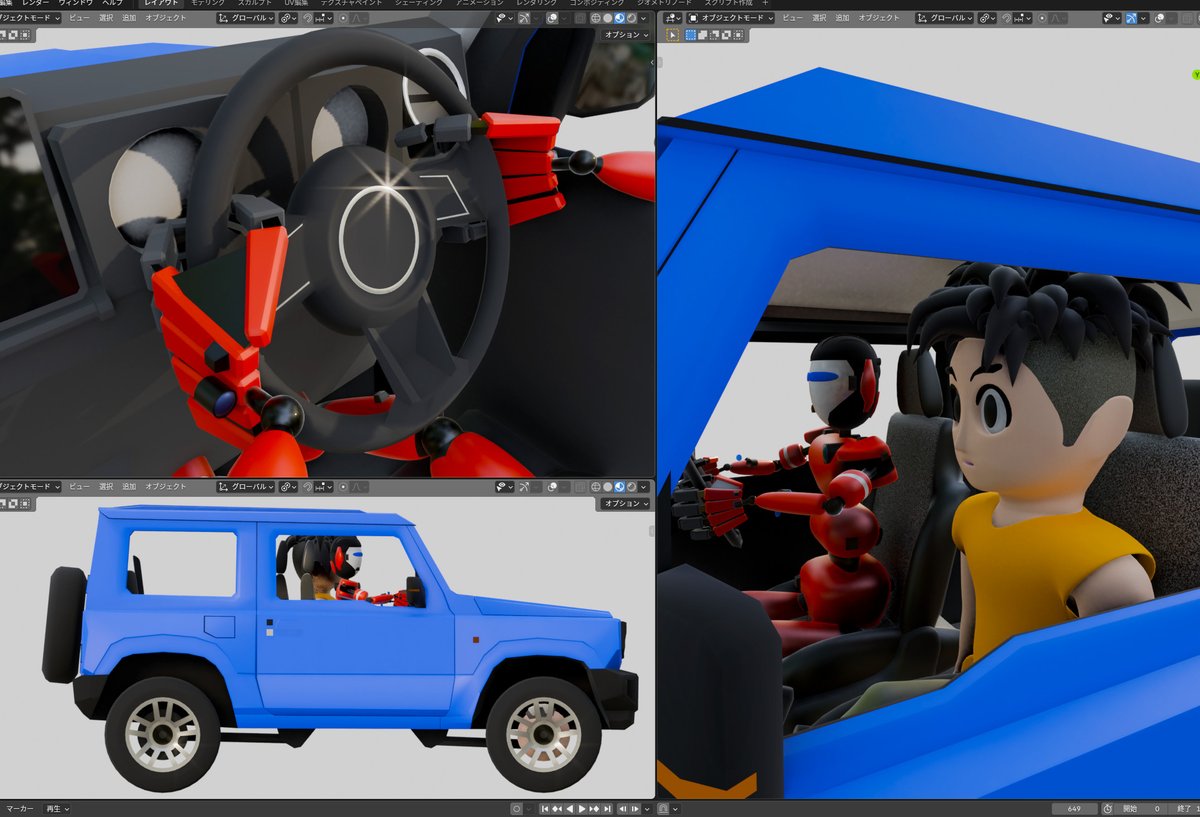Select solid shading in side-view car viewport
This screenshot has width=1200, height=817.
607,486
